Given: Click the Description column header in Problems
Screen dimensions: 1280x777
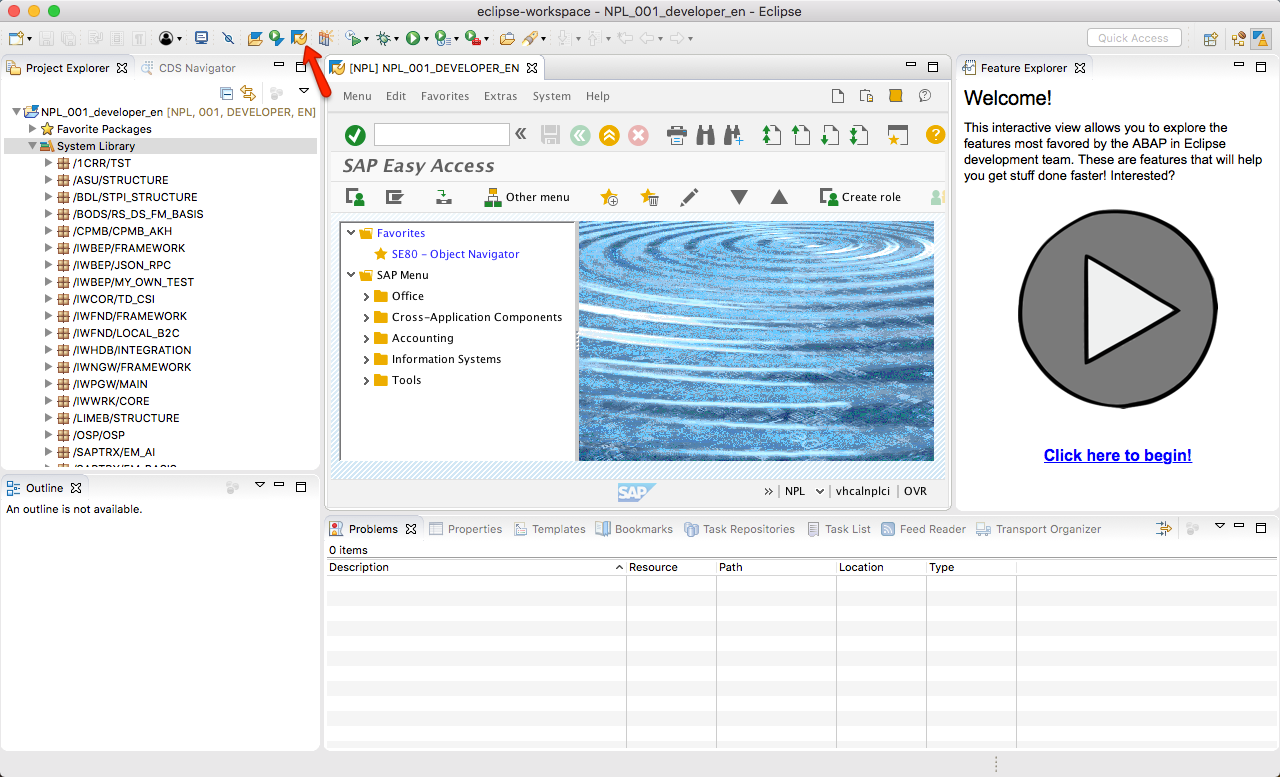Looking at the screenshot, I should pos(476,567).
